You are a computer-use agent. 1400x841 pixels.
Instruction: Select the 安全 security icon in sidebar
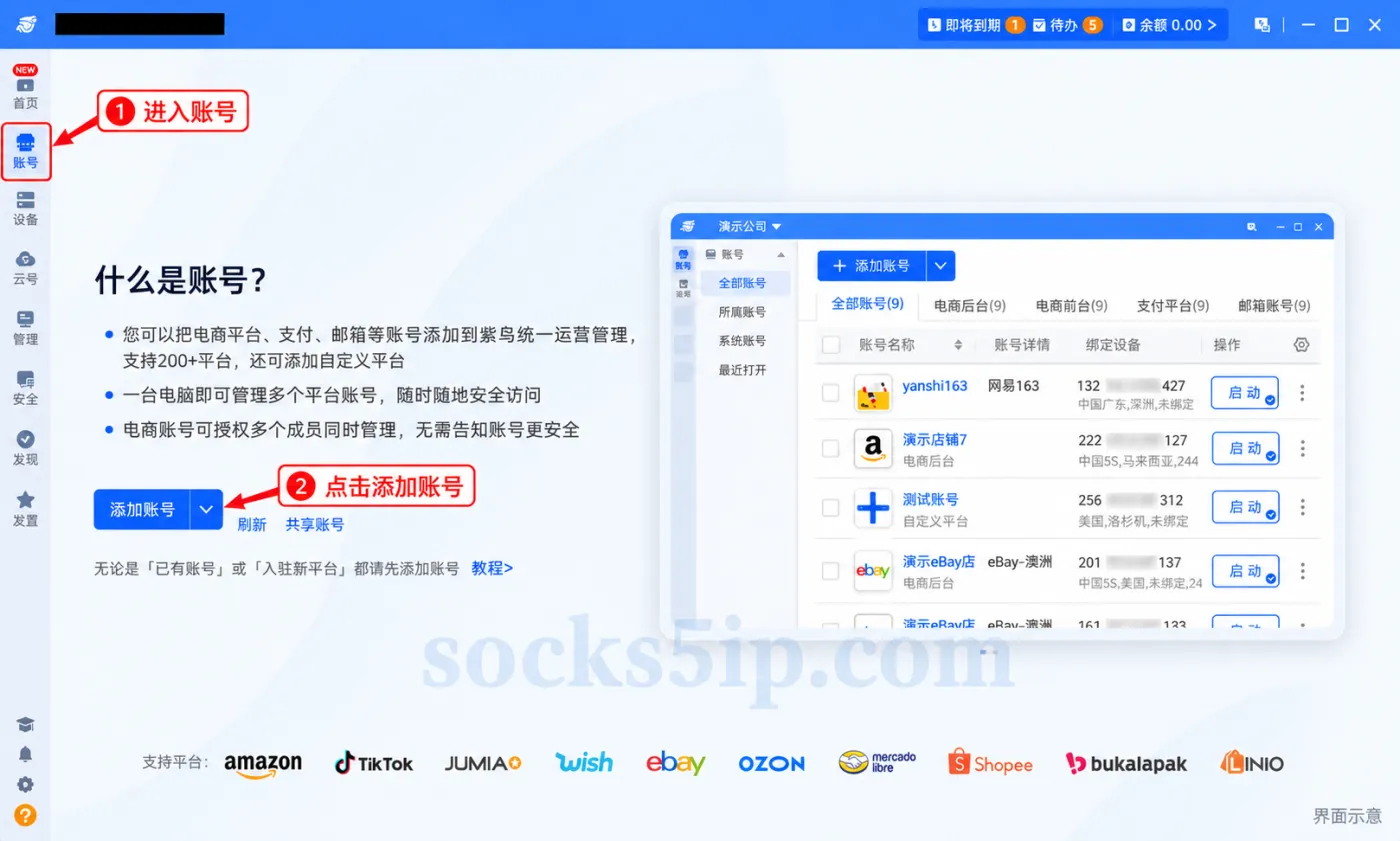click(26, 388)
